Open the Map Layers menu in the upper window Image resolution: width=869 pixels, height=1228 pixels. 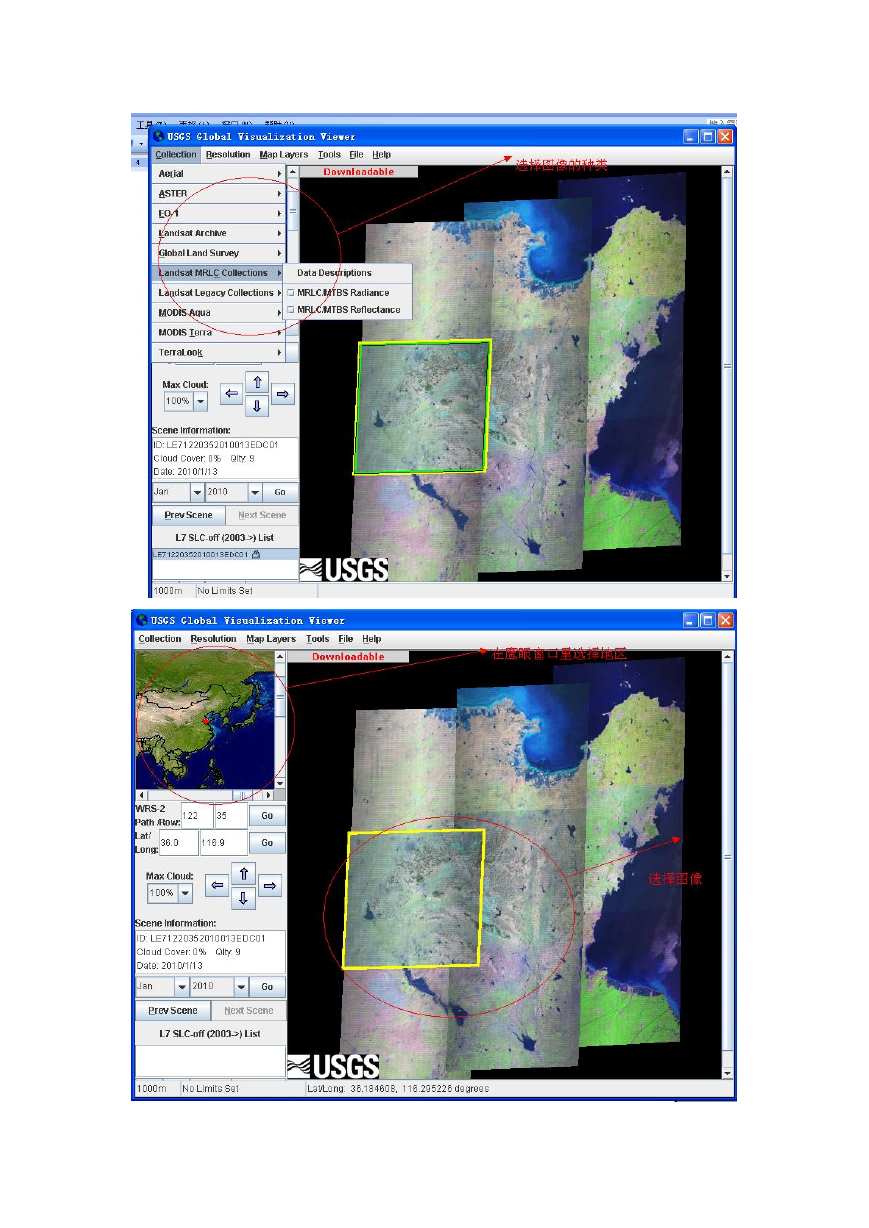point(284,155)
